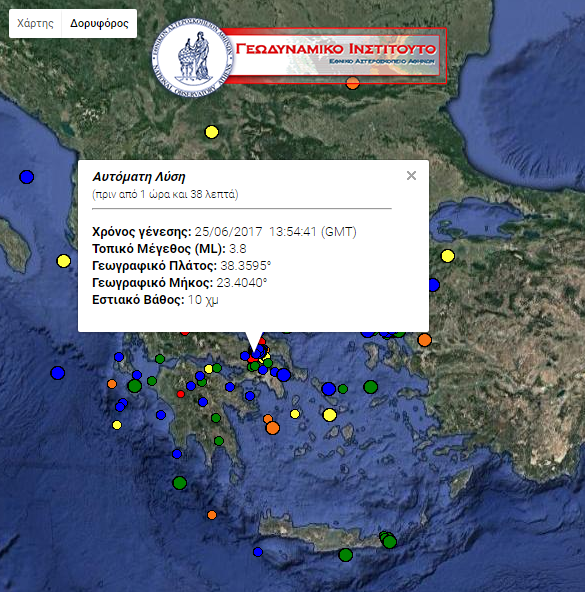This screenshot has width=585, height=592.
Task: Click the green marker cluster in eastern Crete
Action: click(x=388, y=540)
